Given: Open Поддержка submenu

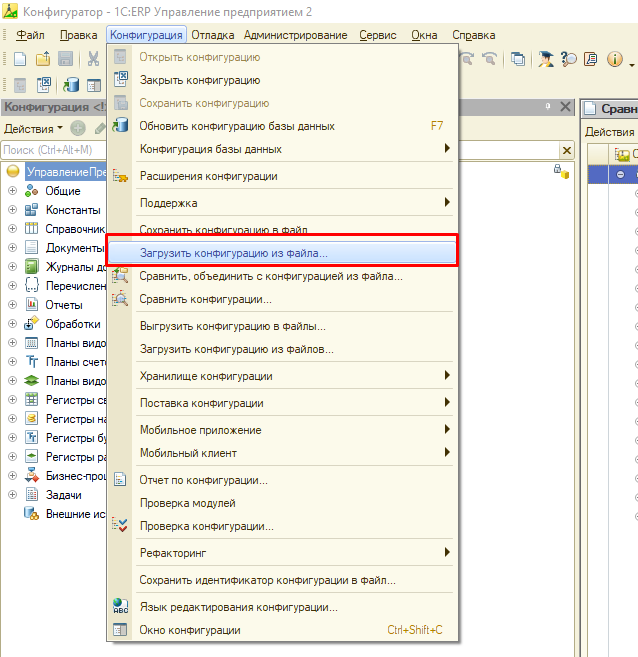Looking at the screenshot, I should (282, 203).
